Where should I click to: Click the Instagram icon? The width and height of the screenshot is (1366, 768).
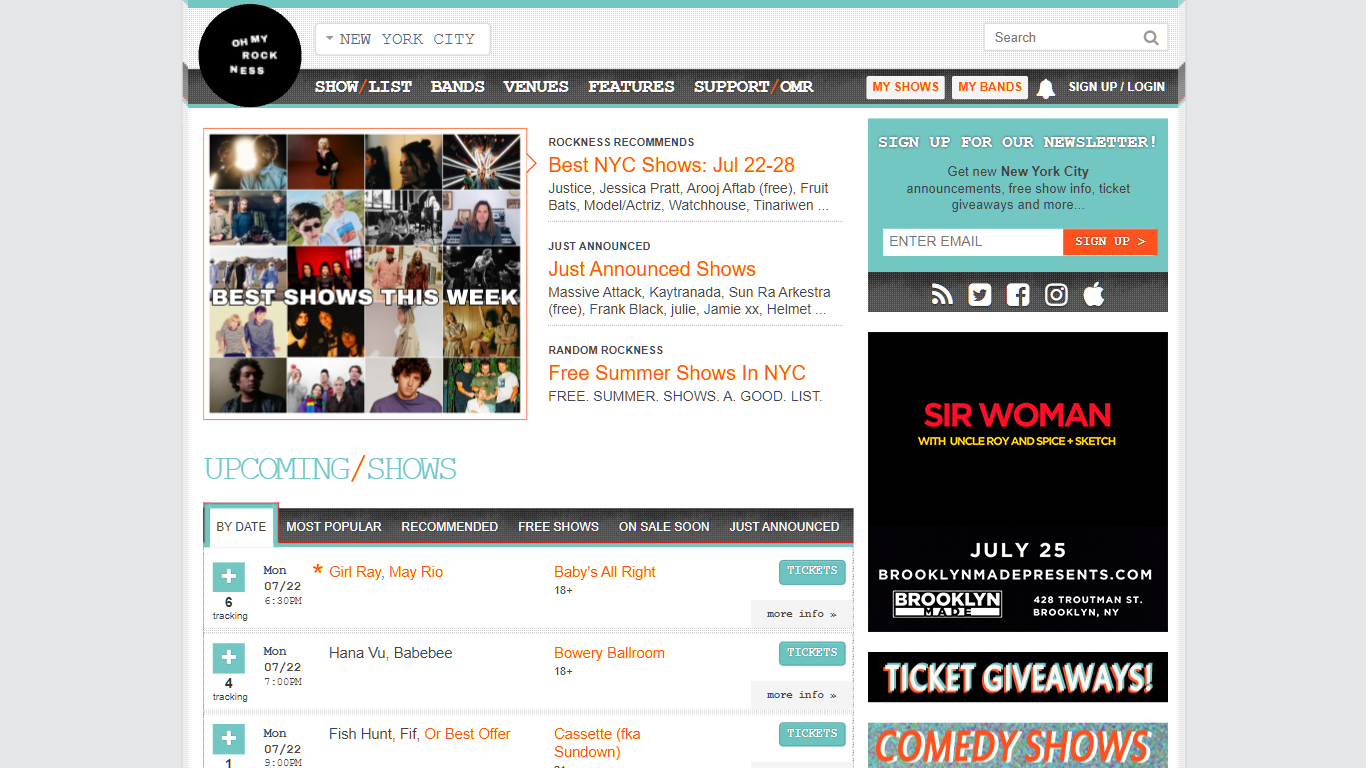(x=1056, y=294)
